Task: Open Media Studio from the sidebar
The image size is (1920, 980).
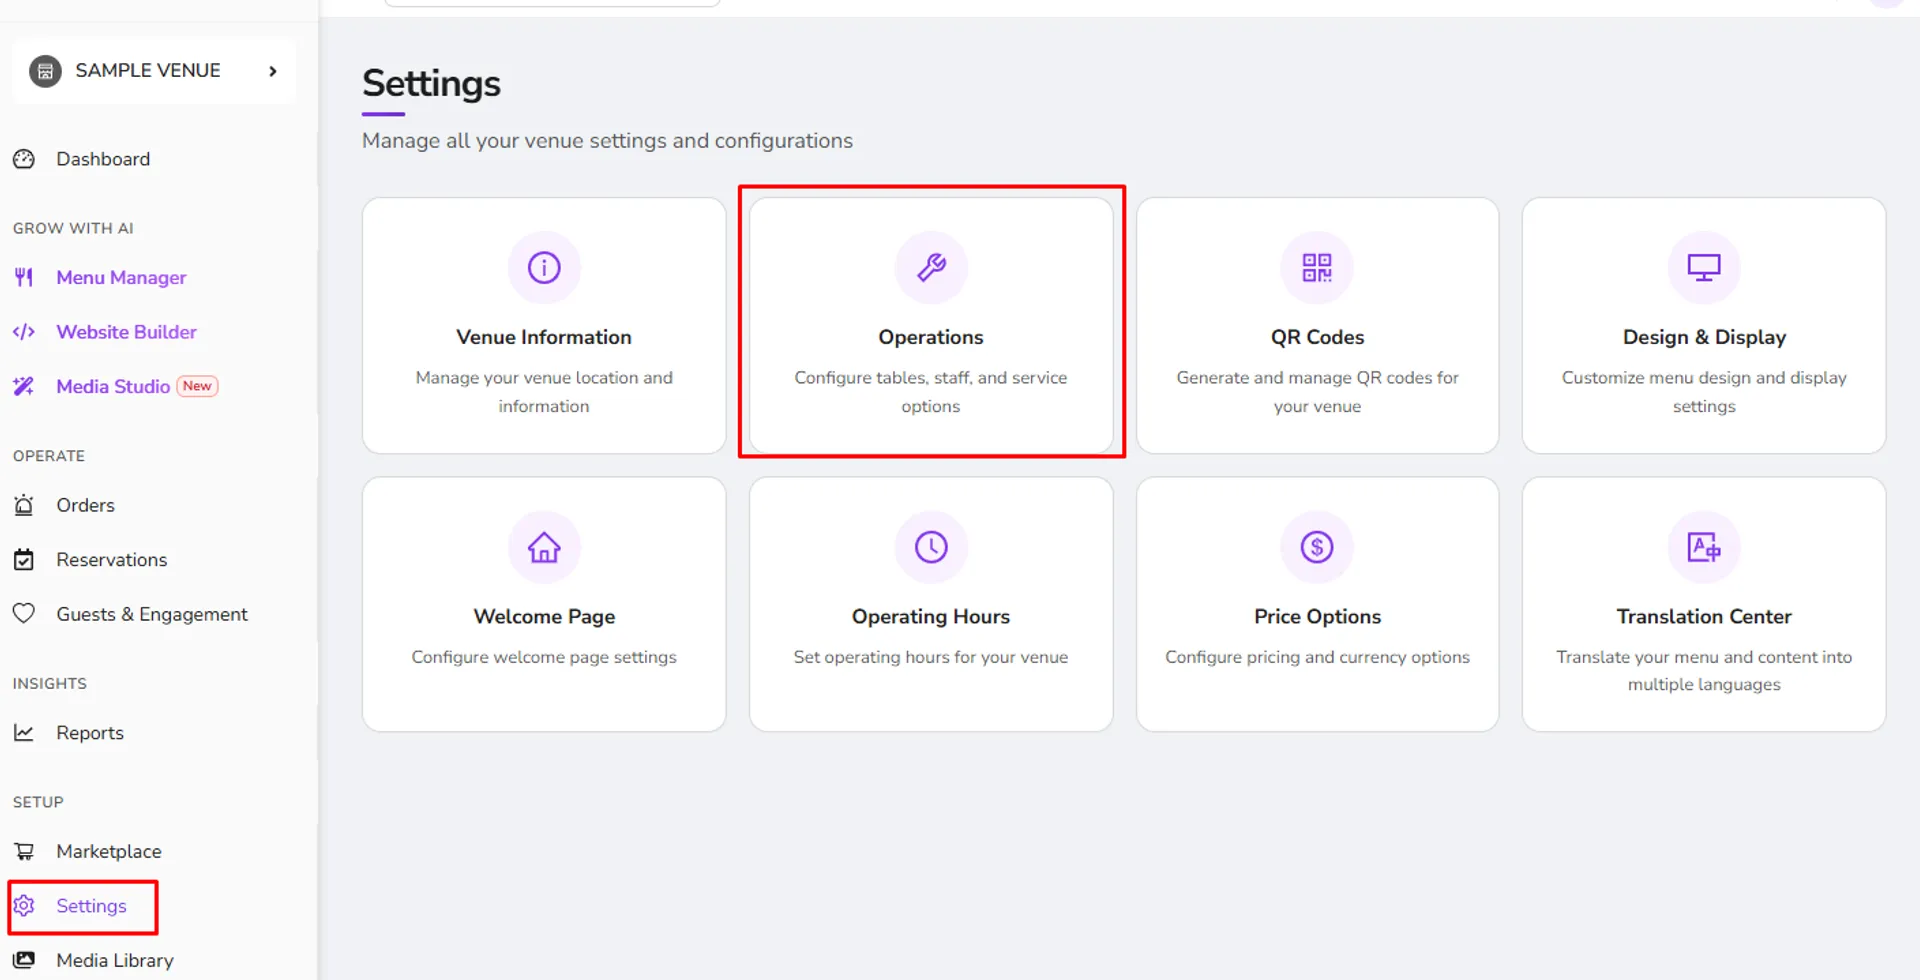Action: click(113, 386)
